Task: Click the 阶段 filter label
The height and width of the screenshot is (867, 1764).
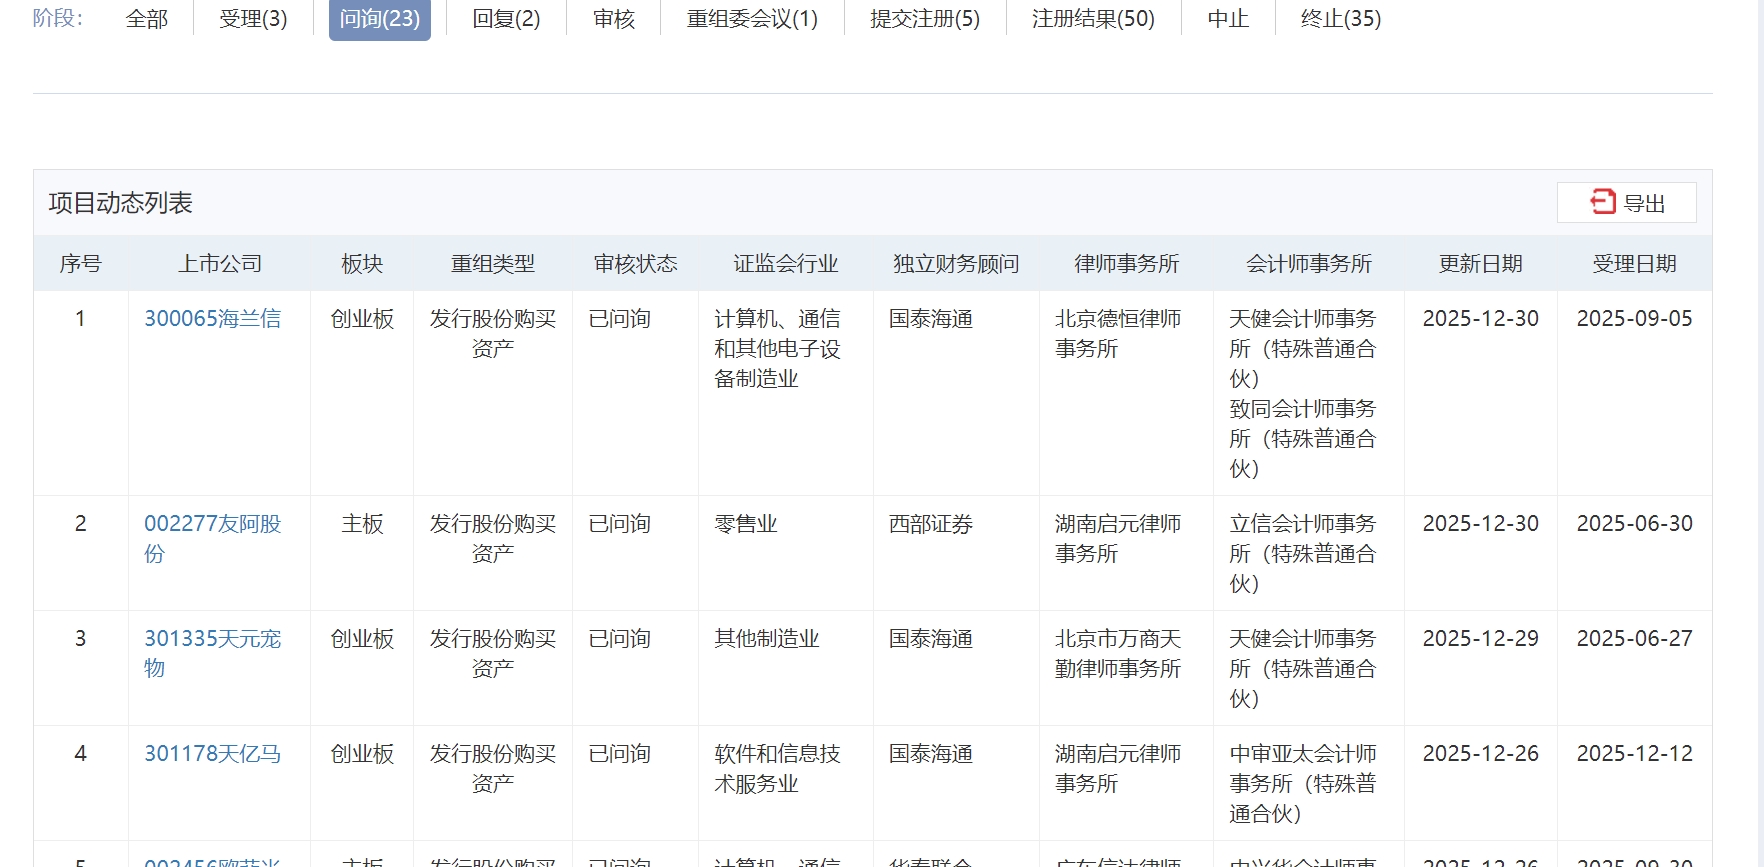Action: [x=58, y=18]
